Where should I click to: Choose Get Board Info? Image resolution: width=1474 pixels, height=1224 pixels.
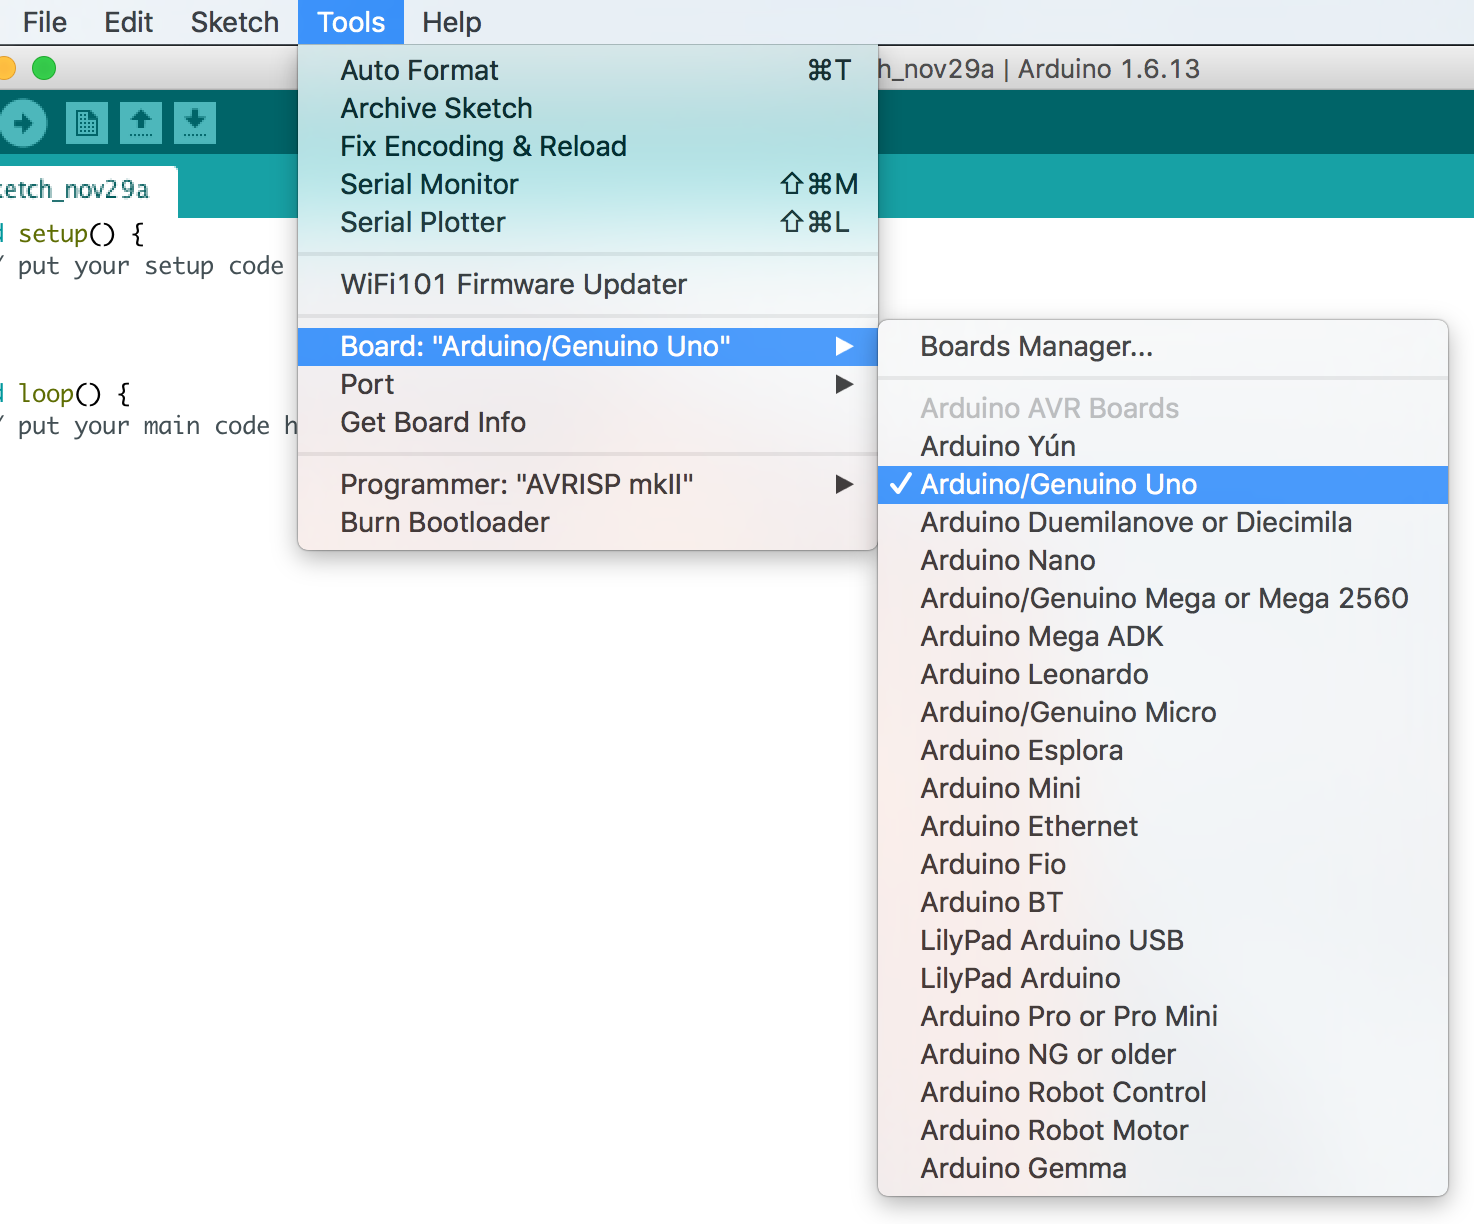588,422
